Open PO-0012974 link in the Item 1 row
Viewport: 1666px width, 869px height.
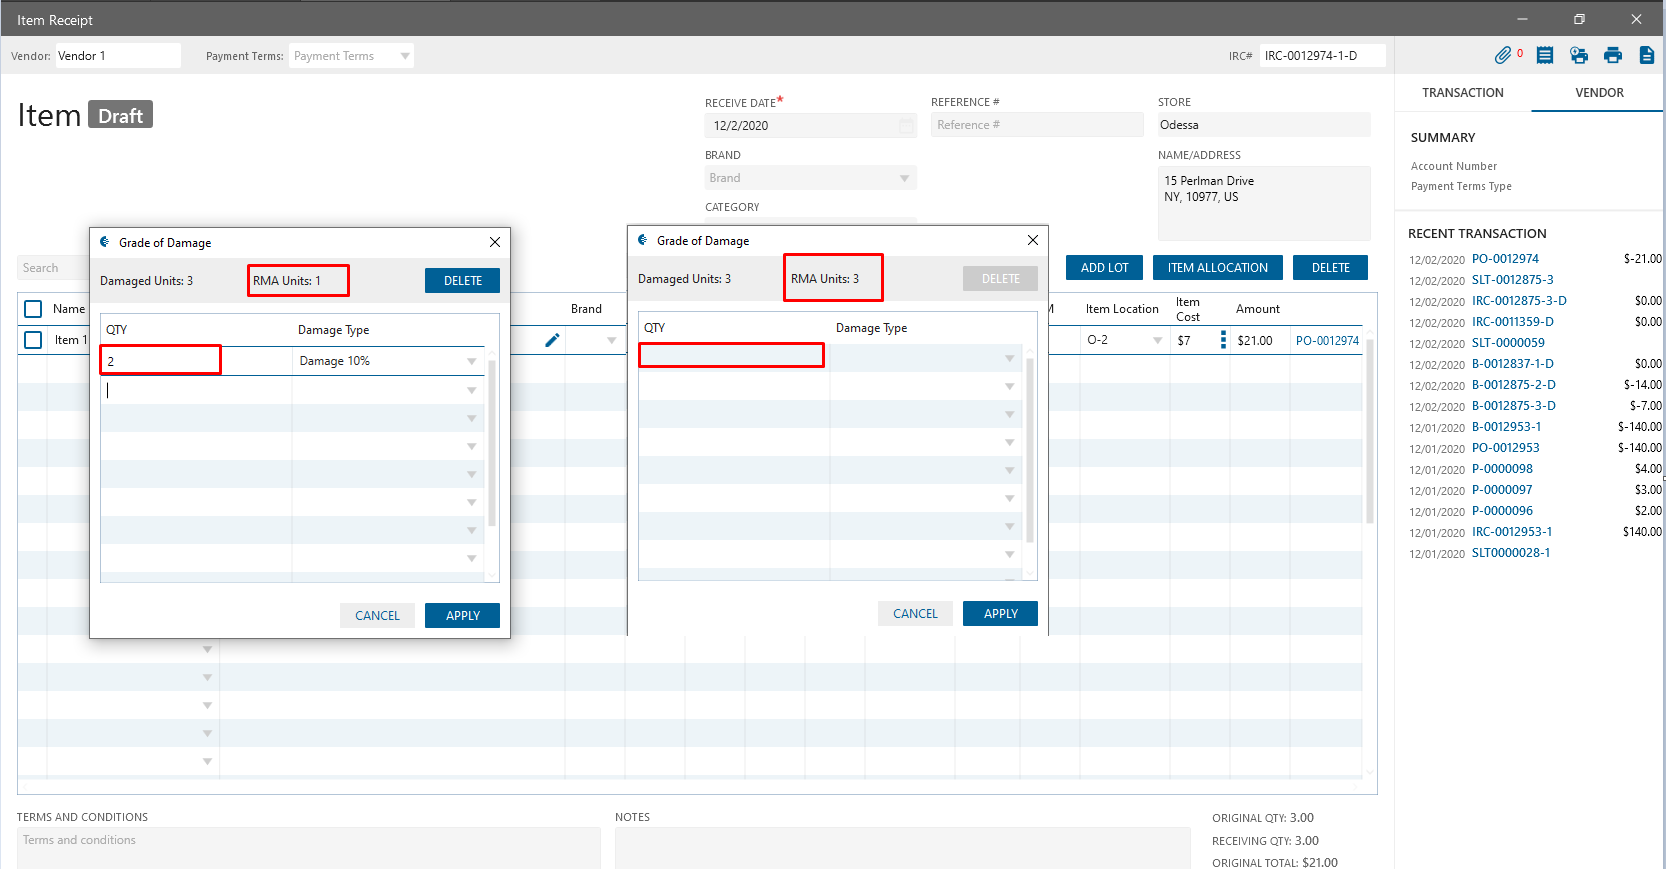(x=1327, y=341)
